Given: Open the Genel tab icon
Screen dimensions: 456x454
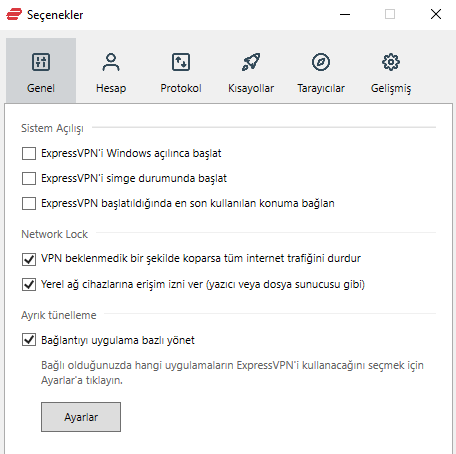Looking at the screenshot, I should tap(41, 62).
